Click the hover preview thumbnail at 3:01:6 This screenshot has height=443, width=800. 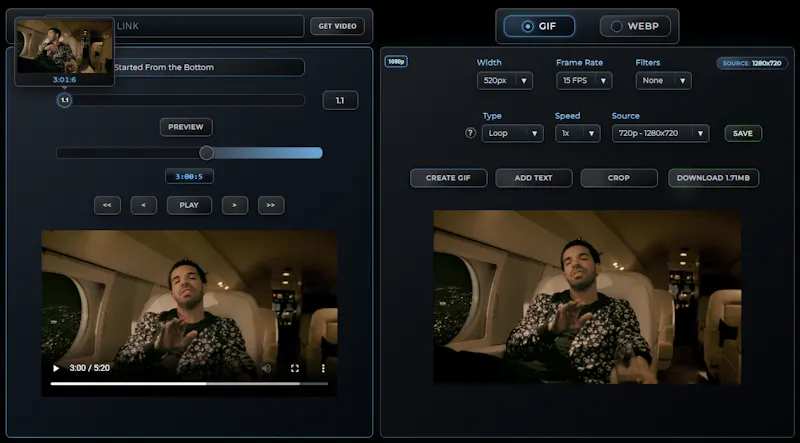65,47
